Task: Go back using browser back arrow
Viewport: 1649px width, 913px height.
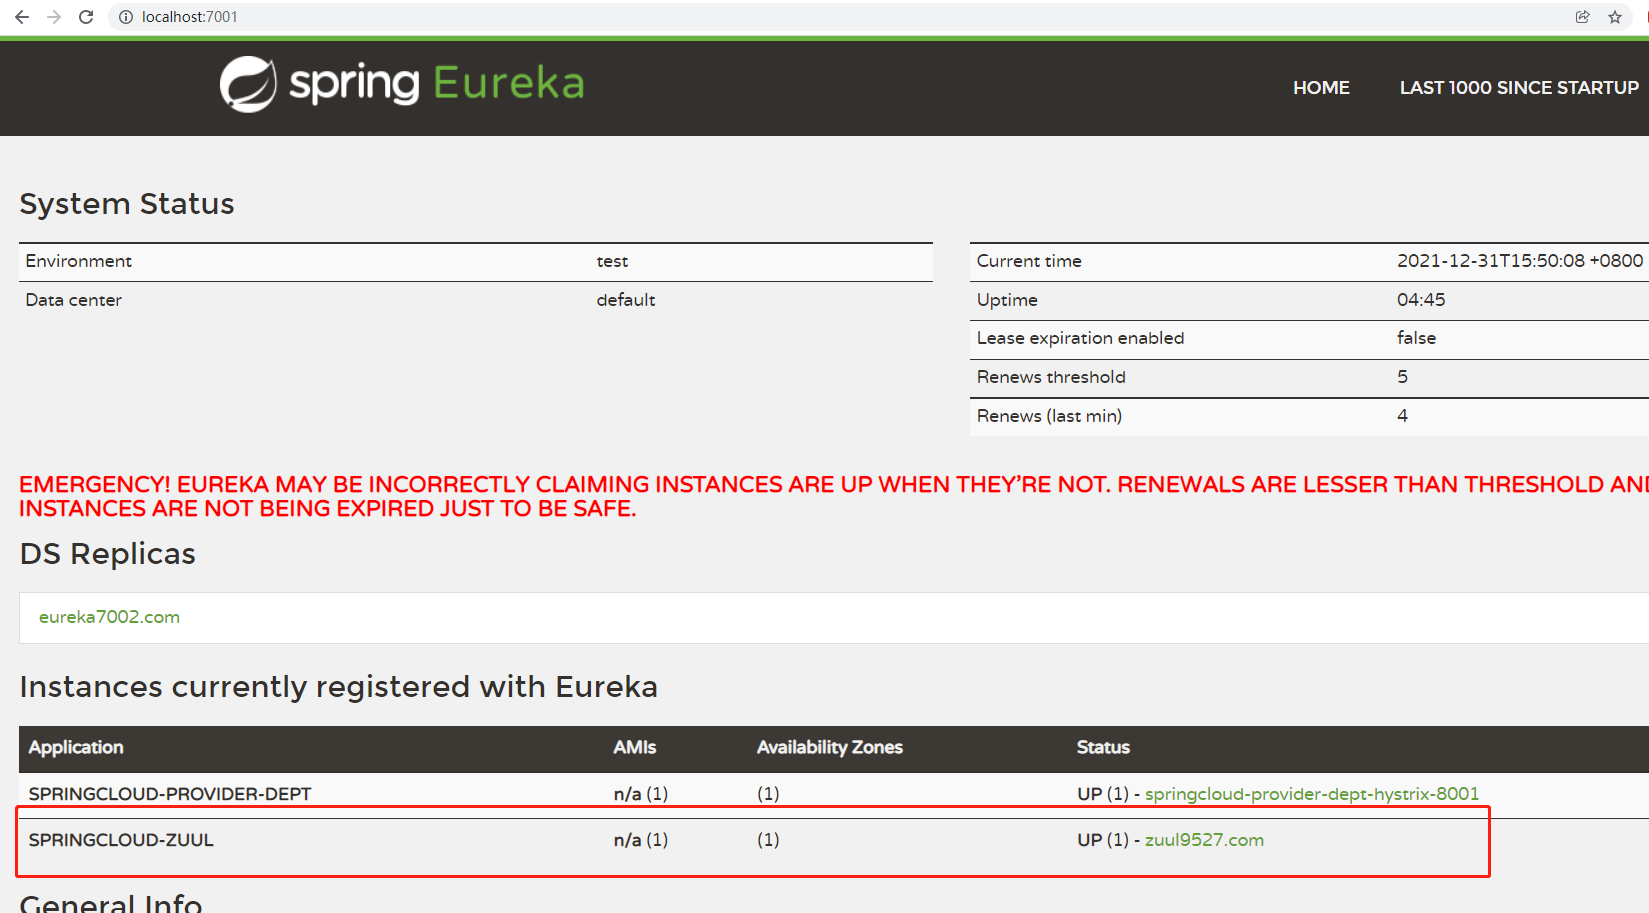Action: [x=22, y=17]
